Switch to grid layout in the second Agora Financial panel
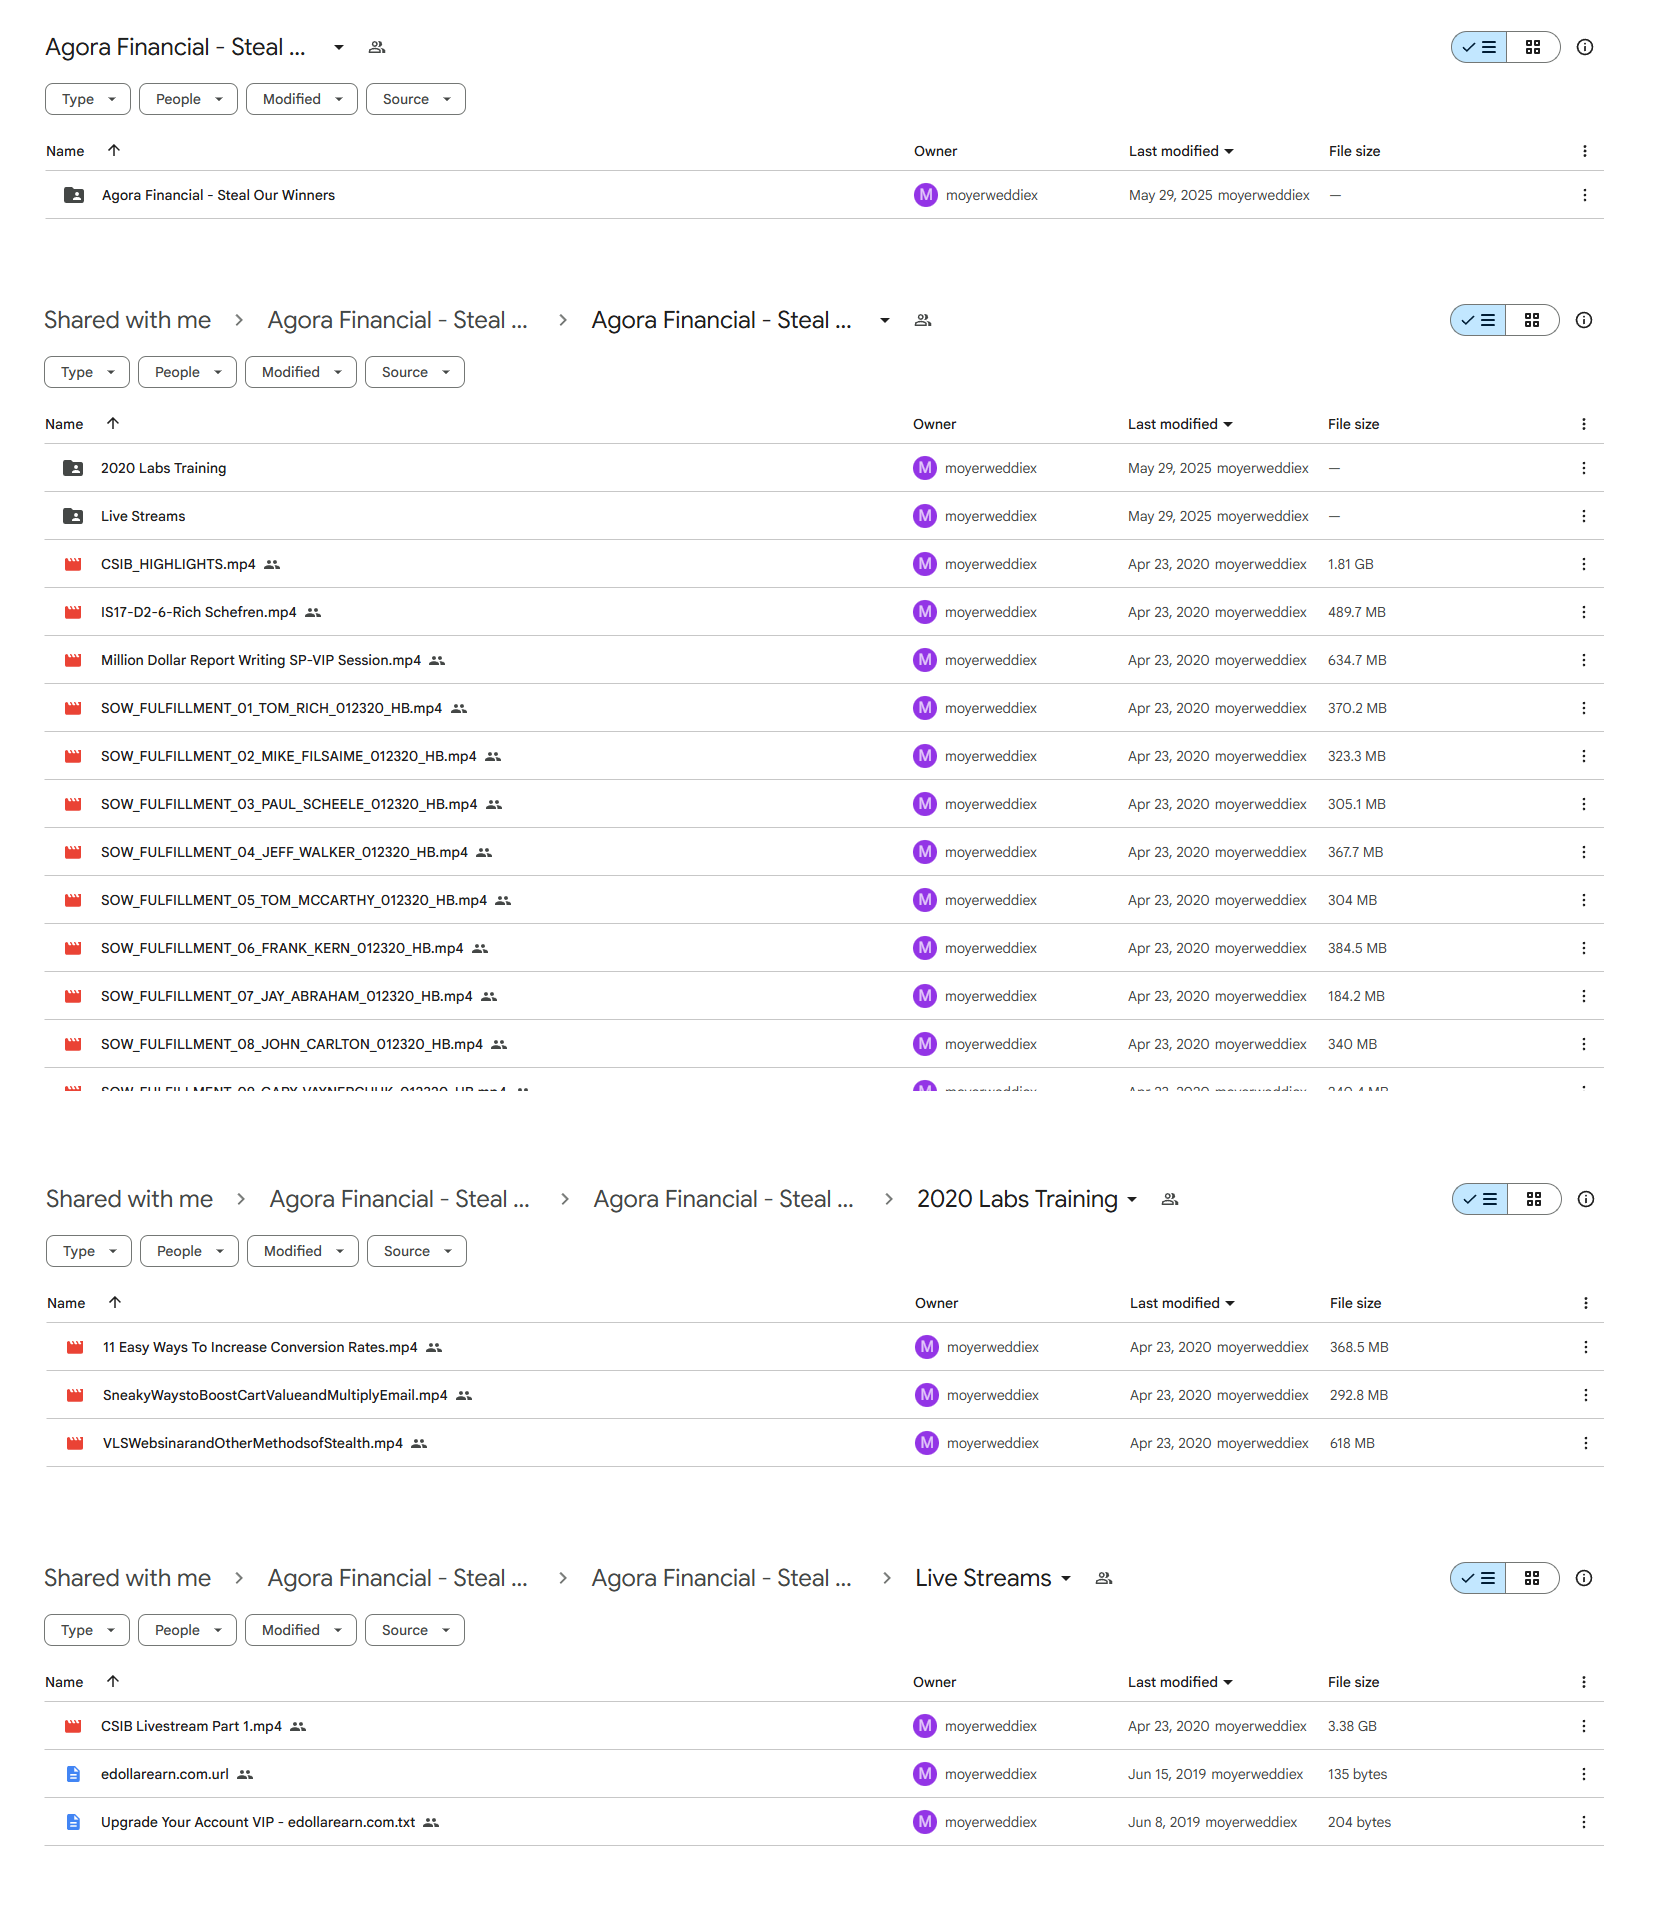Screen dimensions: 1660x1908 tap(1532, 320)
